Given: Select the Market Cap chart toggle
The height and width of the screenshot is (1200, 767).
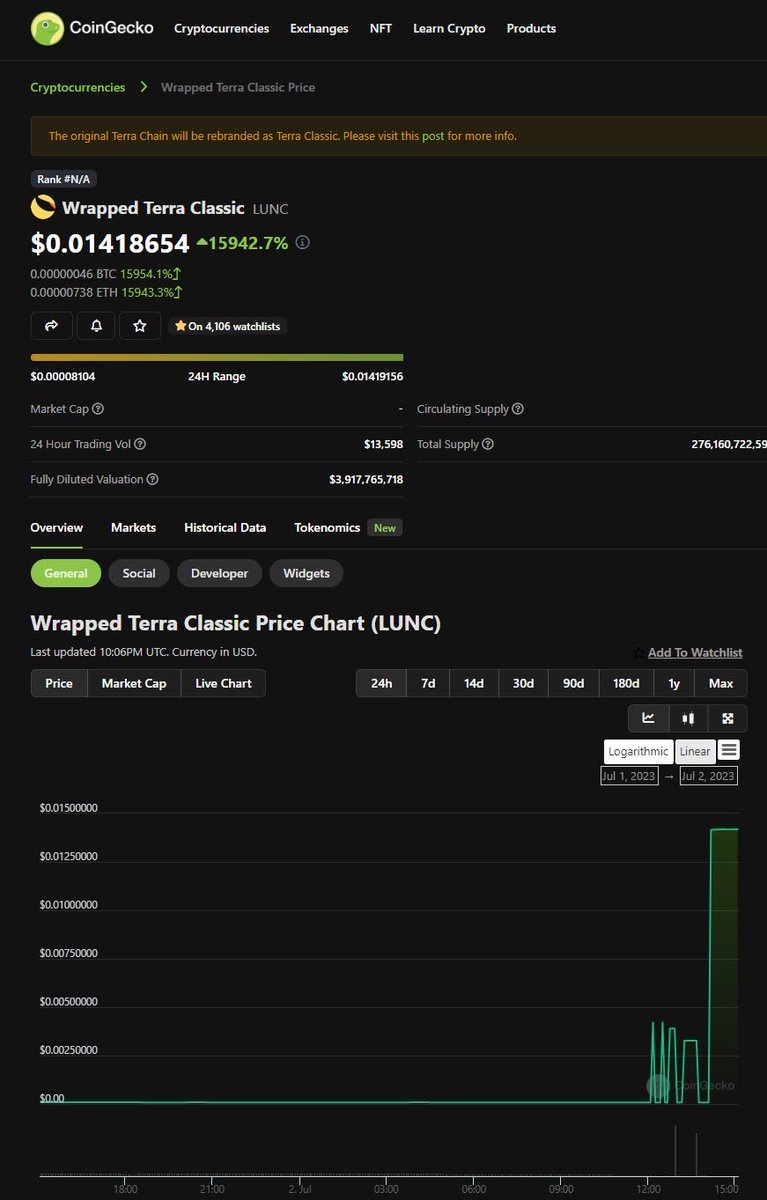Looking at the screenshot, I should tap(134, 683).
